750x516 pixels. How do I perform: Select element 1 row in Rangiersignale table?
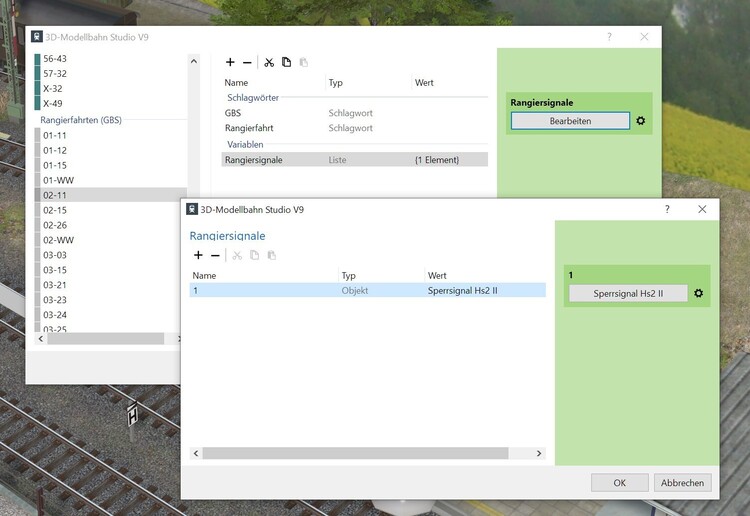point(367,290)
